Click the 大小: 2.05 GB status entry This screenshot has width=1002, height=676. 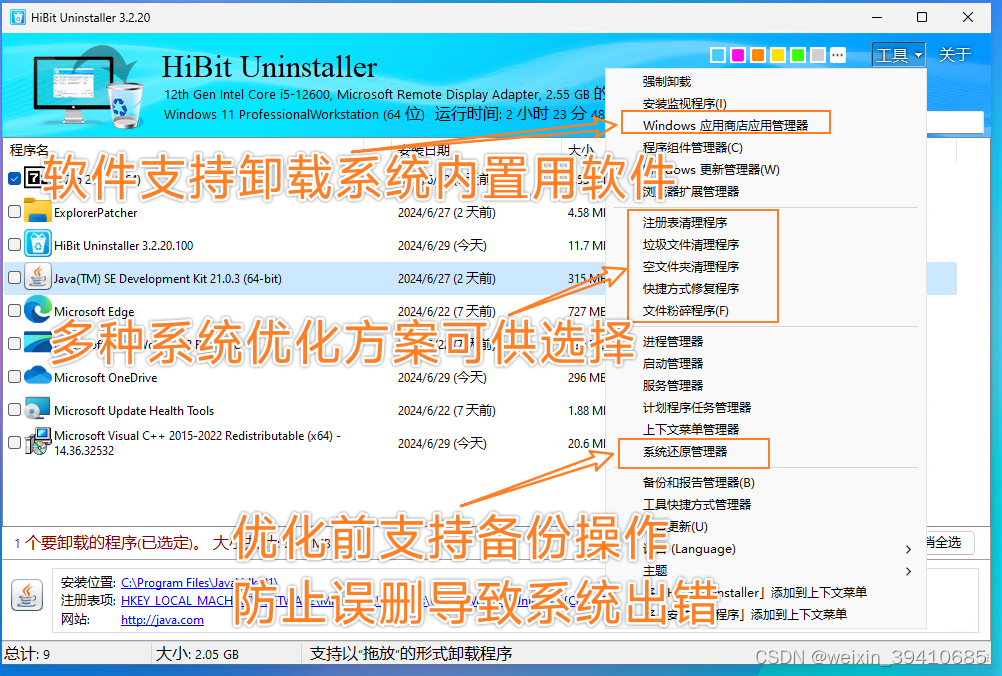click(x=197, y=654)
